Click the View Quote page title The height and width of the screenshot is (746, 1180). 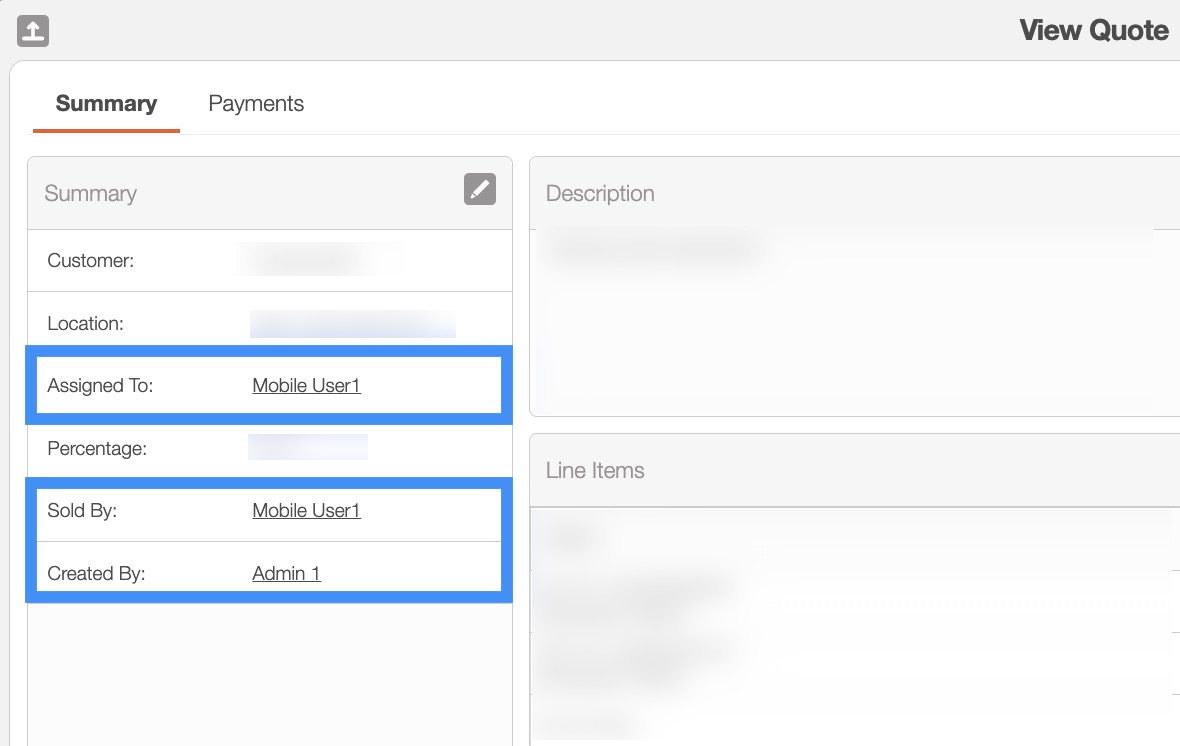(1094, 31)
